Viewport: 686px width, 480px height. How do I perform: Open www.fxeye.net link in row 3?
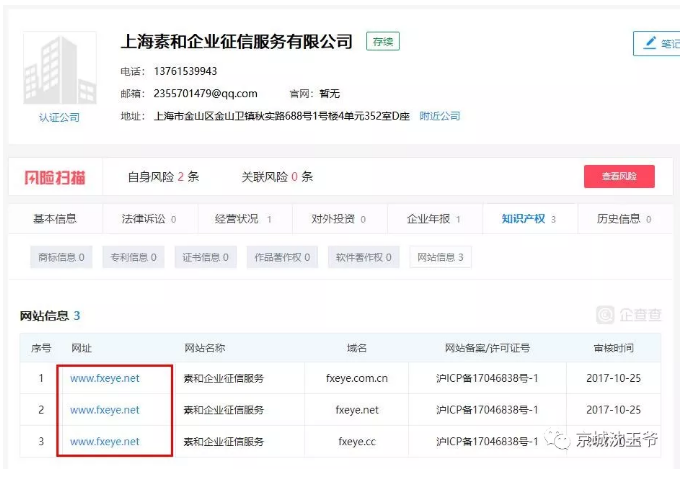[x=105, y=441]
